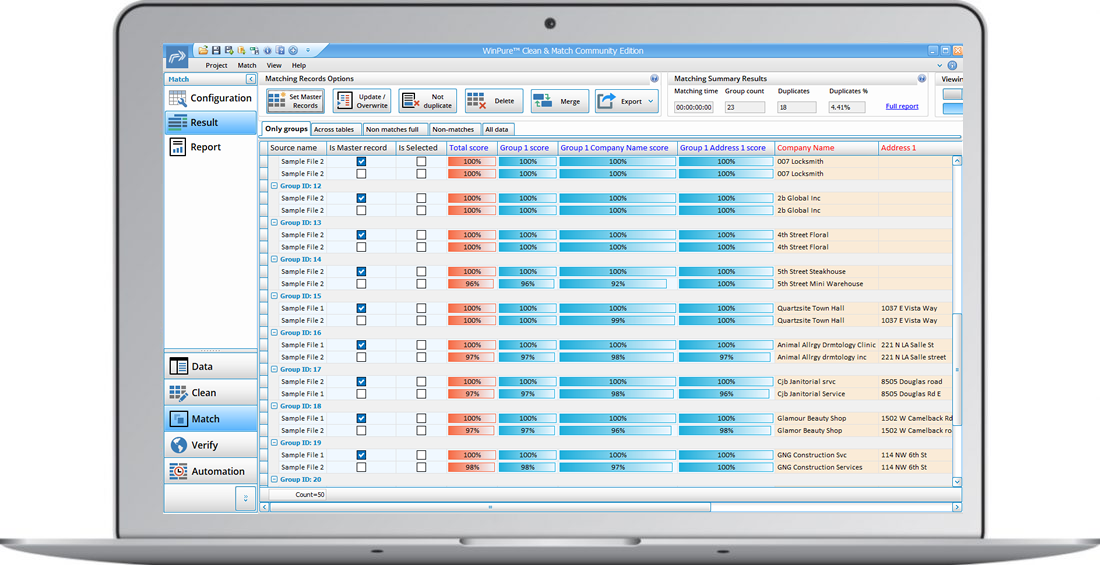Sort by Source name column header
The image size is (1100, 565).
pos(297,148)
